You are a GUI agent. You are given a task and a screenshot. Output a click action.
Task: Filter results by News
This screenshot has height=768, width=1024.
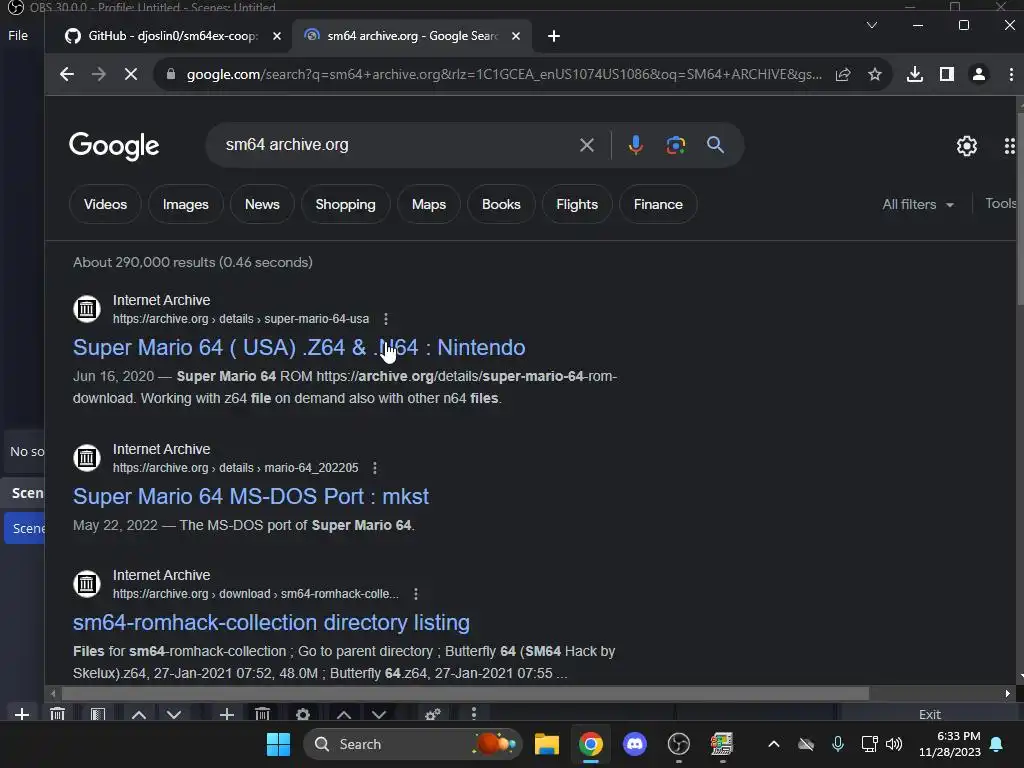pos(262,204)
